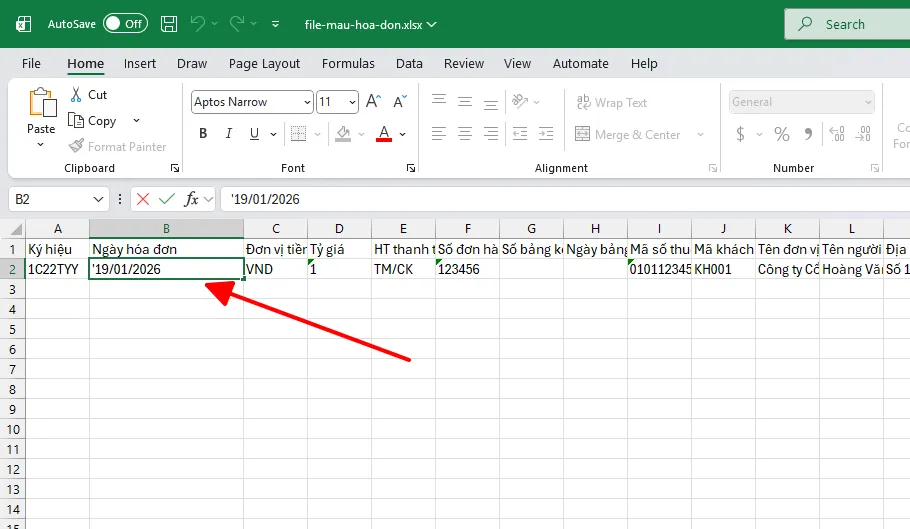Open the Undo history dropdown arrow

[x=214, y=24]
